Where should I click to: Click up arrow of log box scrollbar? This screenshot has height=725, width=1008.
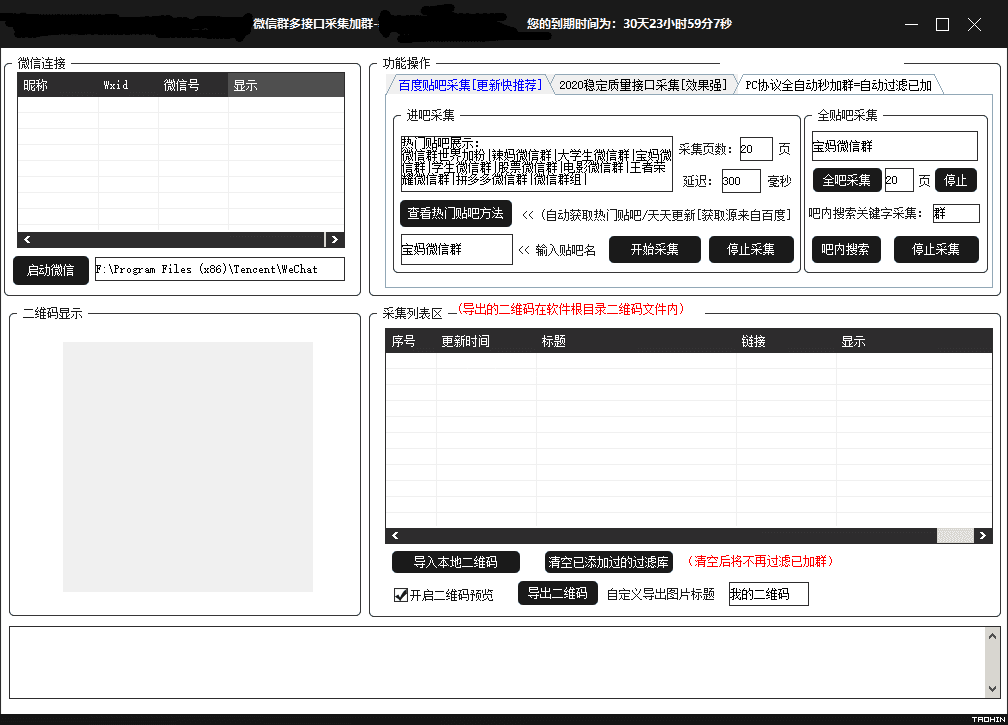point(993,636)
